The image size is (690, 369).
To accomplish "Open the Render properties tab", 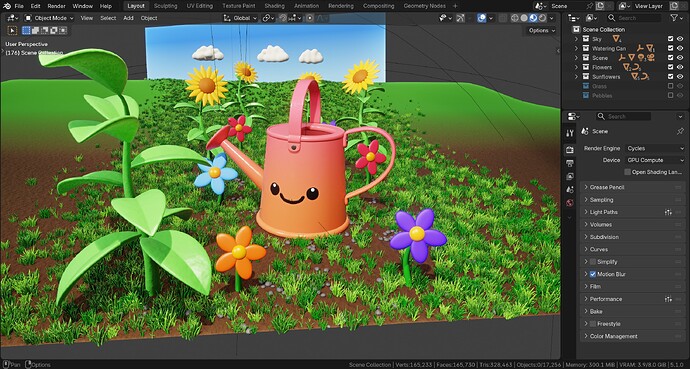I will pos(569,150).
